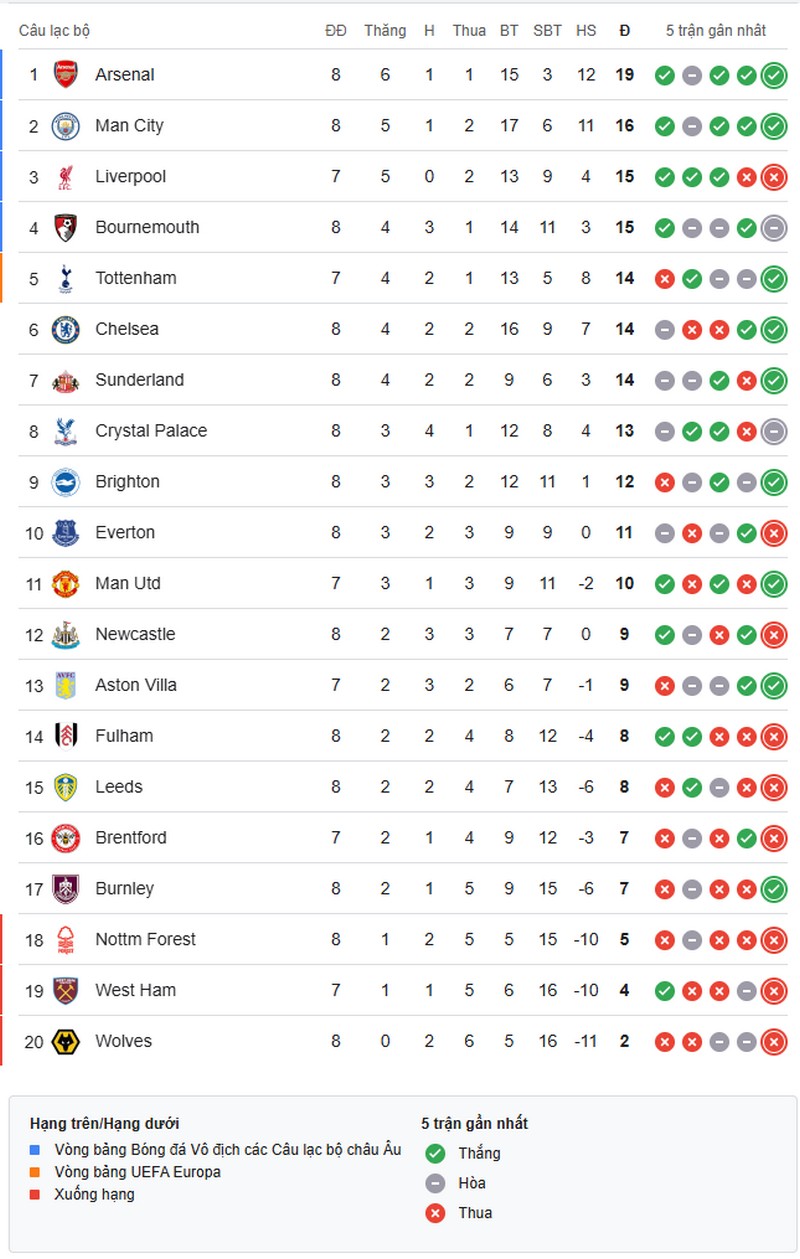Click the red Xuống hạng legend swatch
800x1259 pixels.
(35, 1194)
